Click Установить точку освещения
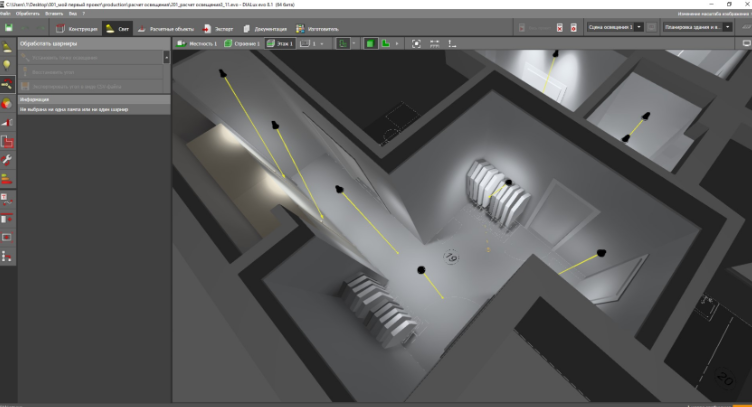 pos(91,58)
